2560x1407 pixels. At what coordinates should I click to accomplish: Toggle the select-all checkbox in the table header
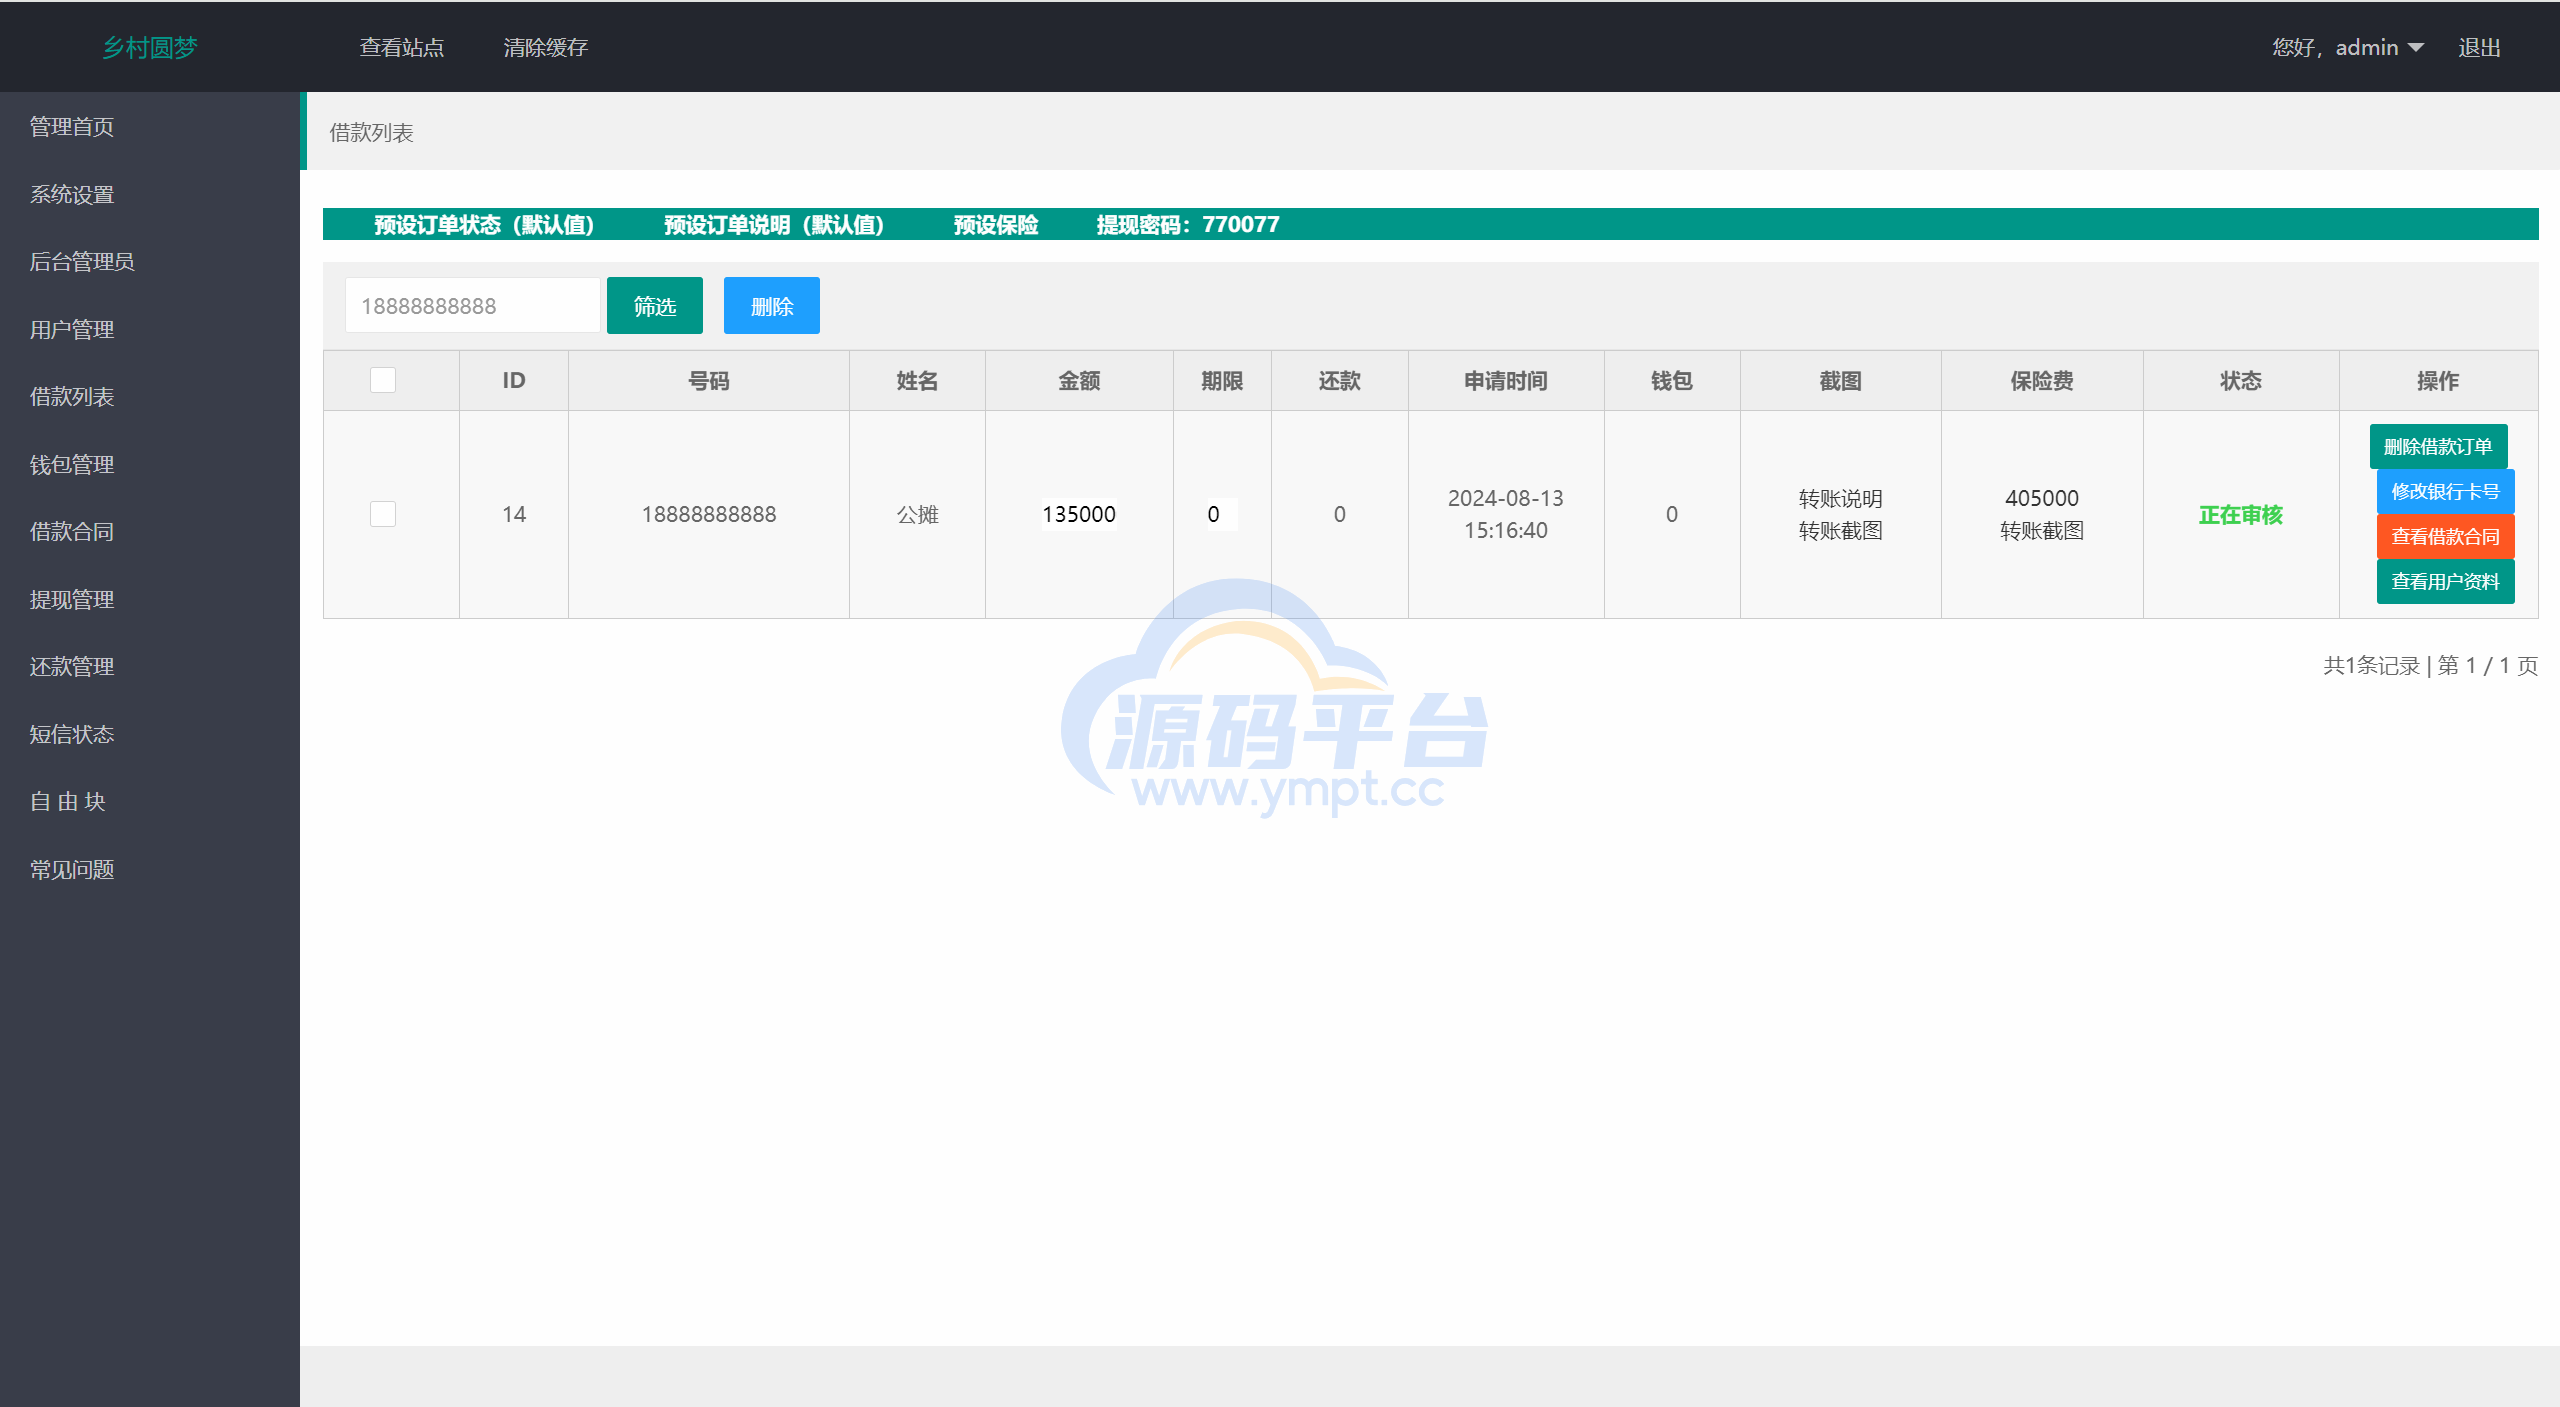pos(383,381)
